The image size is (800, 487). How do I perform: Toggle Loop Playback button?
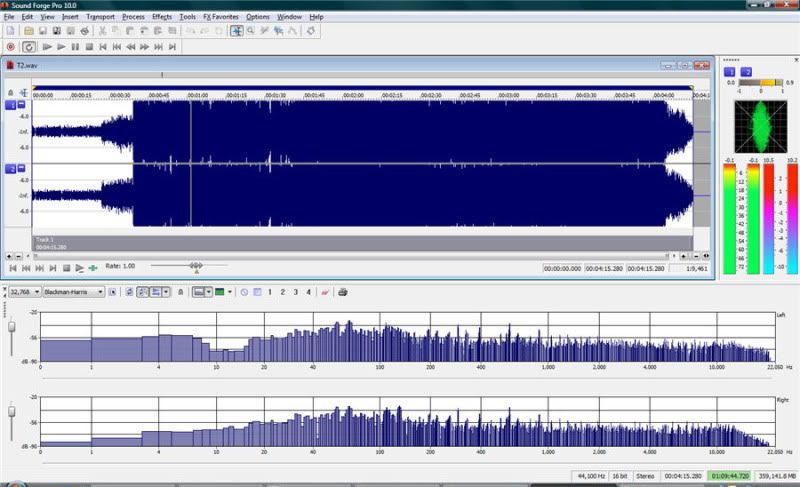click(x=29, y=47)
